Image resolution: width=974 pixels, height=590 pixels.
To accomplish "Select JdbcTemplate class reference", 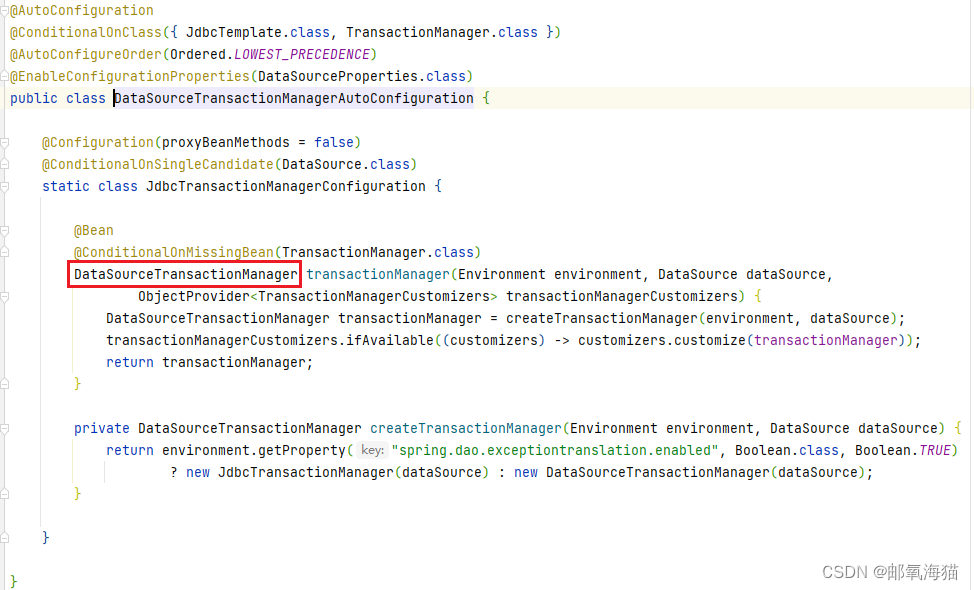I will tap(234, 32).
